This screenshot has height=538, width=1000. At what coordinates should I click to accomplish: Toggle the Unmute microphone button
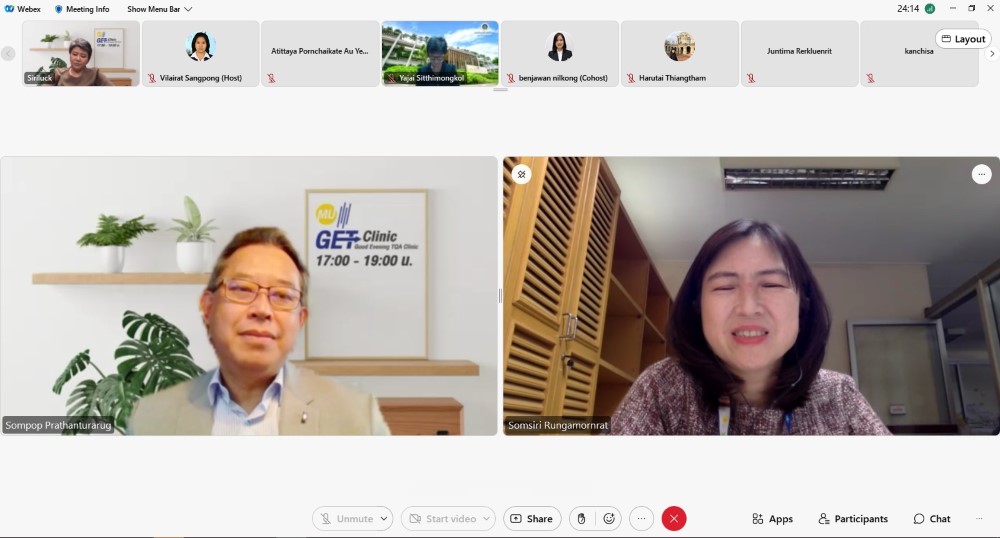coord(345,519)
